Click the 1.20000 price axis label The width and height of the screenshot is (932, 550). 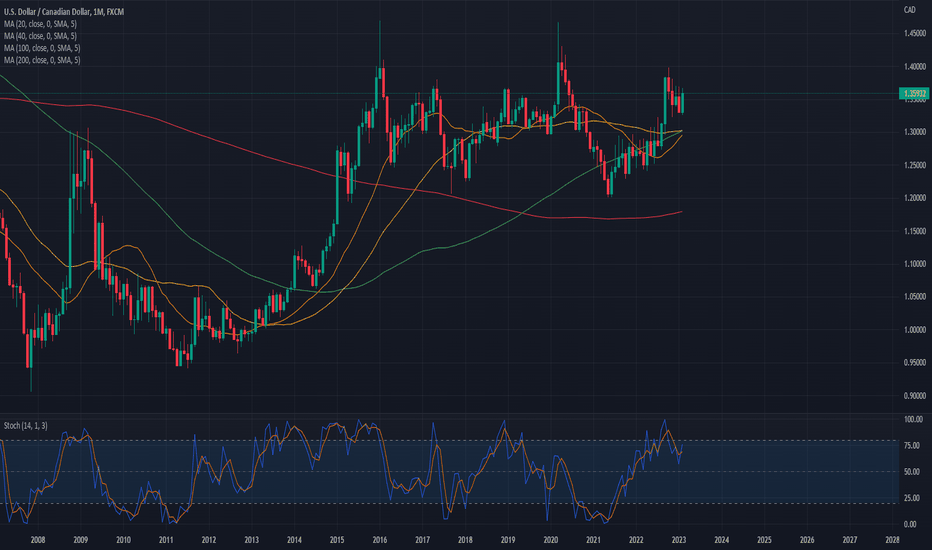[915, 198]
